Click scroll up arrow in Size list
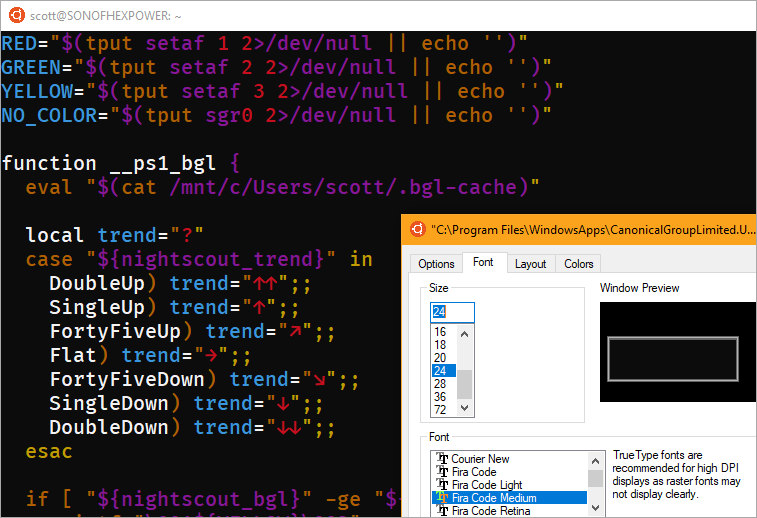The height and width of the screenshot is (518, 757). coord(464,332)
